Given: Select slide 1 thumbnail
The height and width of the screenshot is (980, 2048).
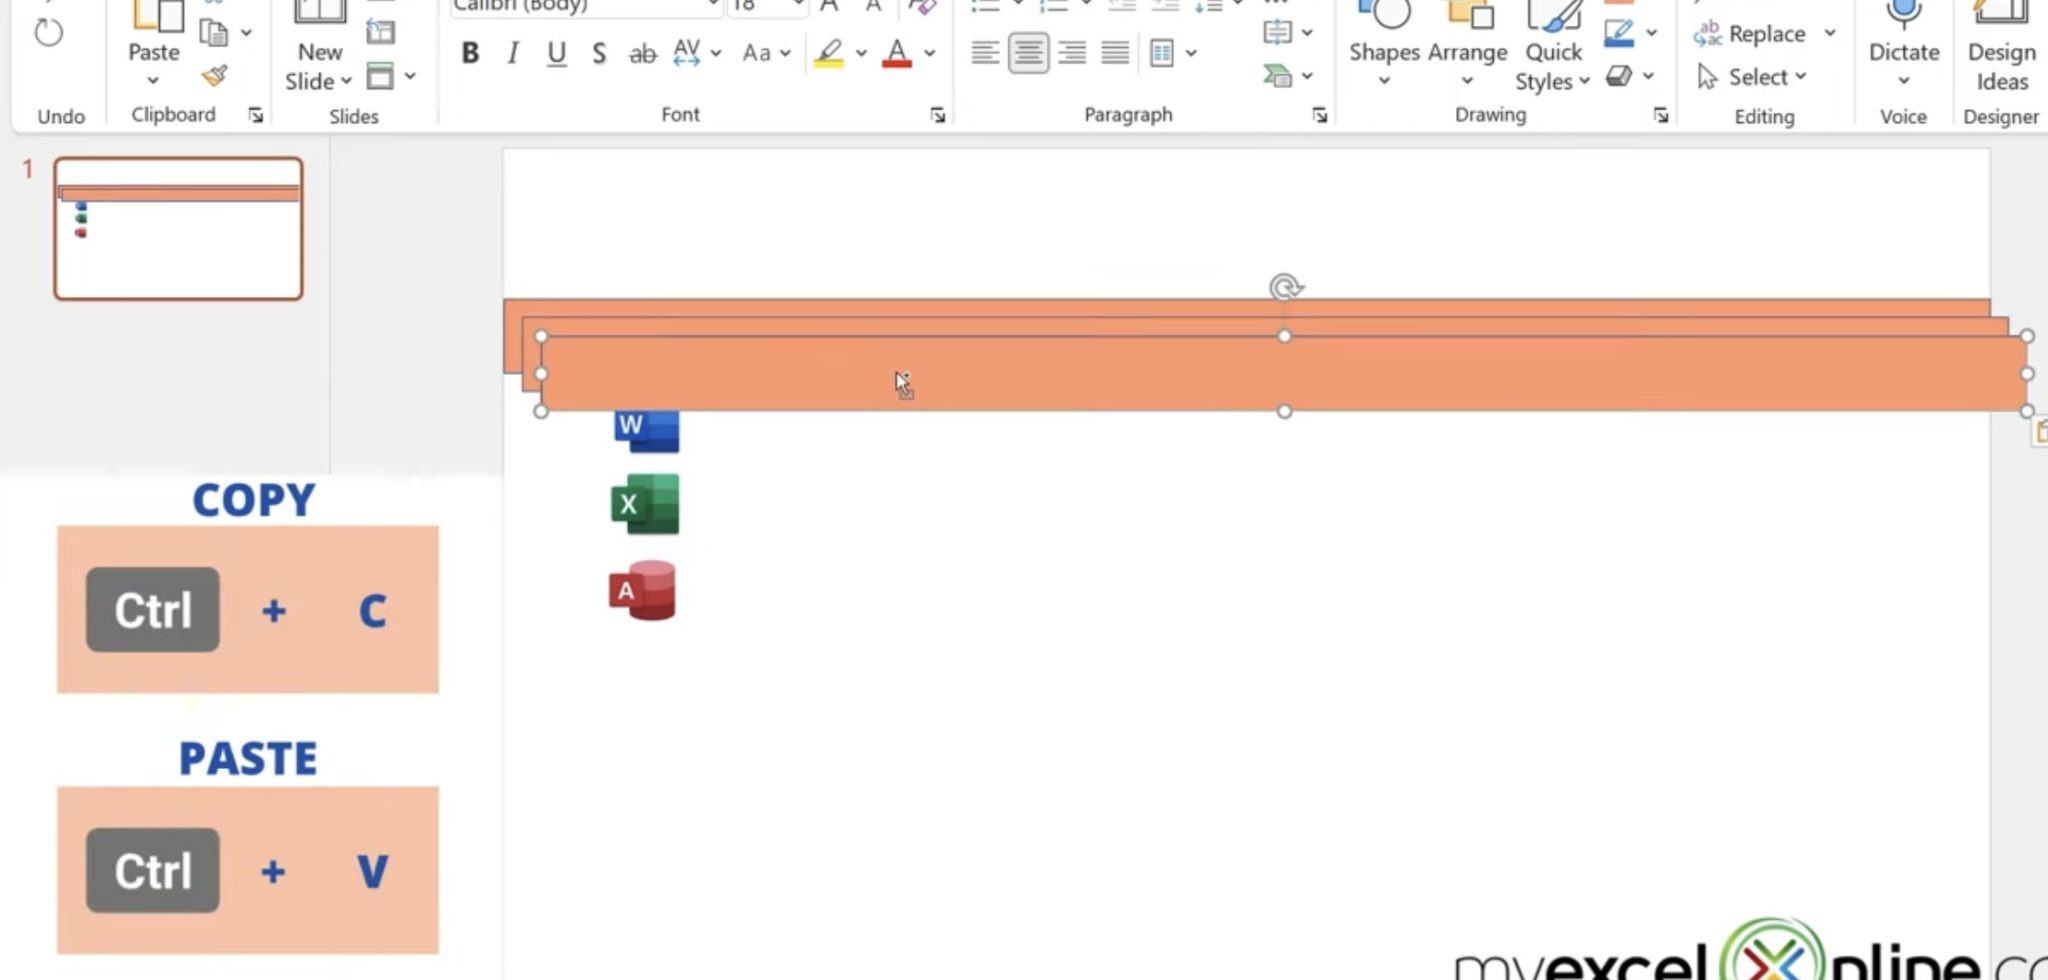Looking at the screenshot, I should point(179,228).
